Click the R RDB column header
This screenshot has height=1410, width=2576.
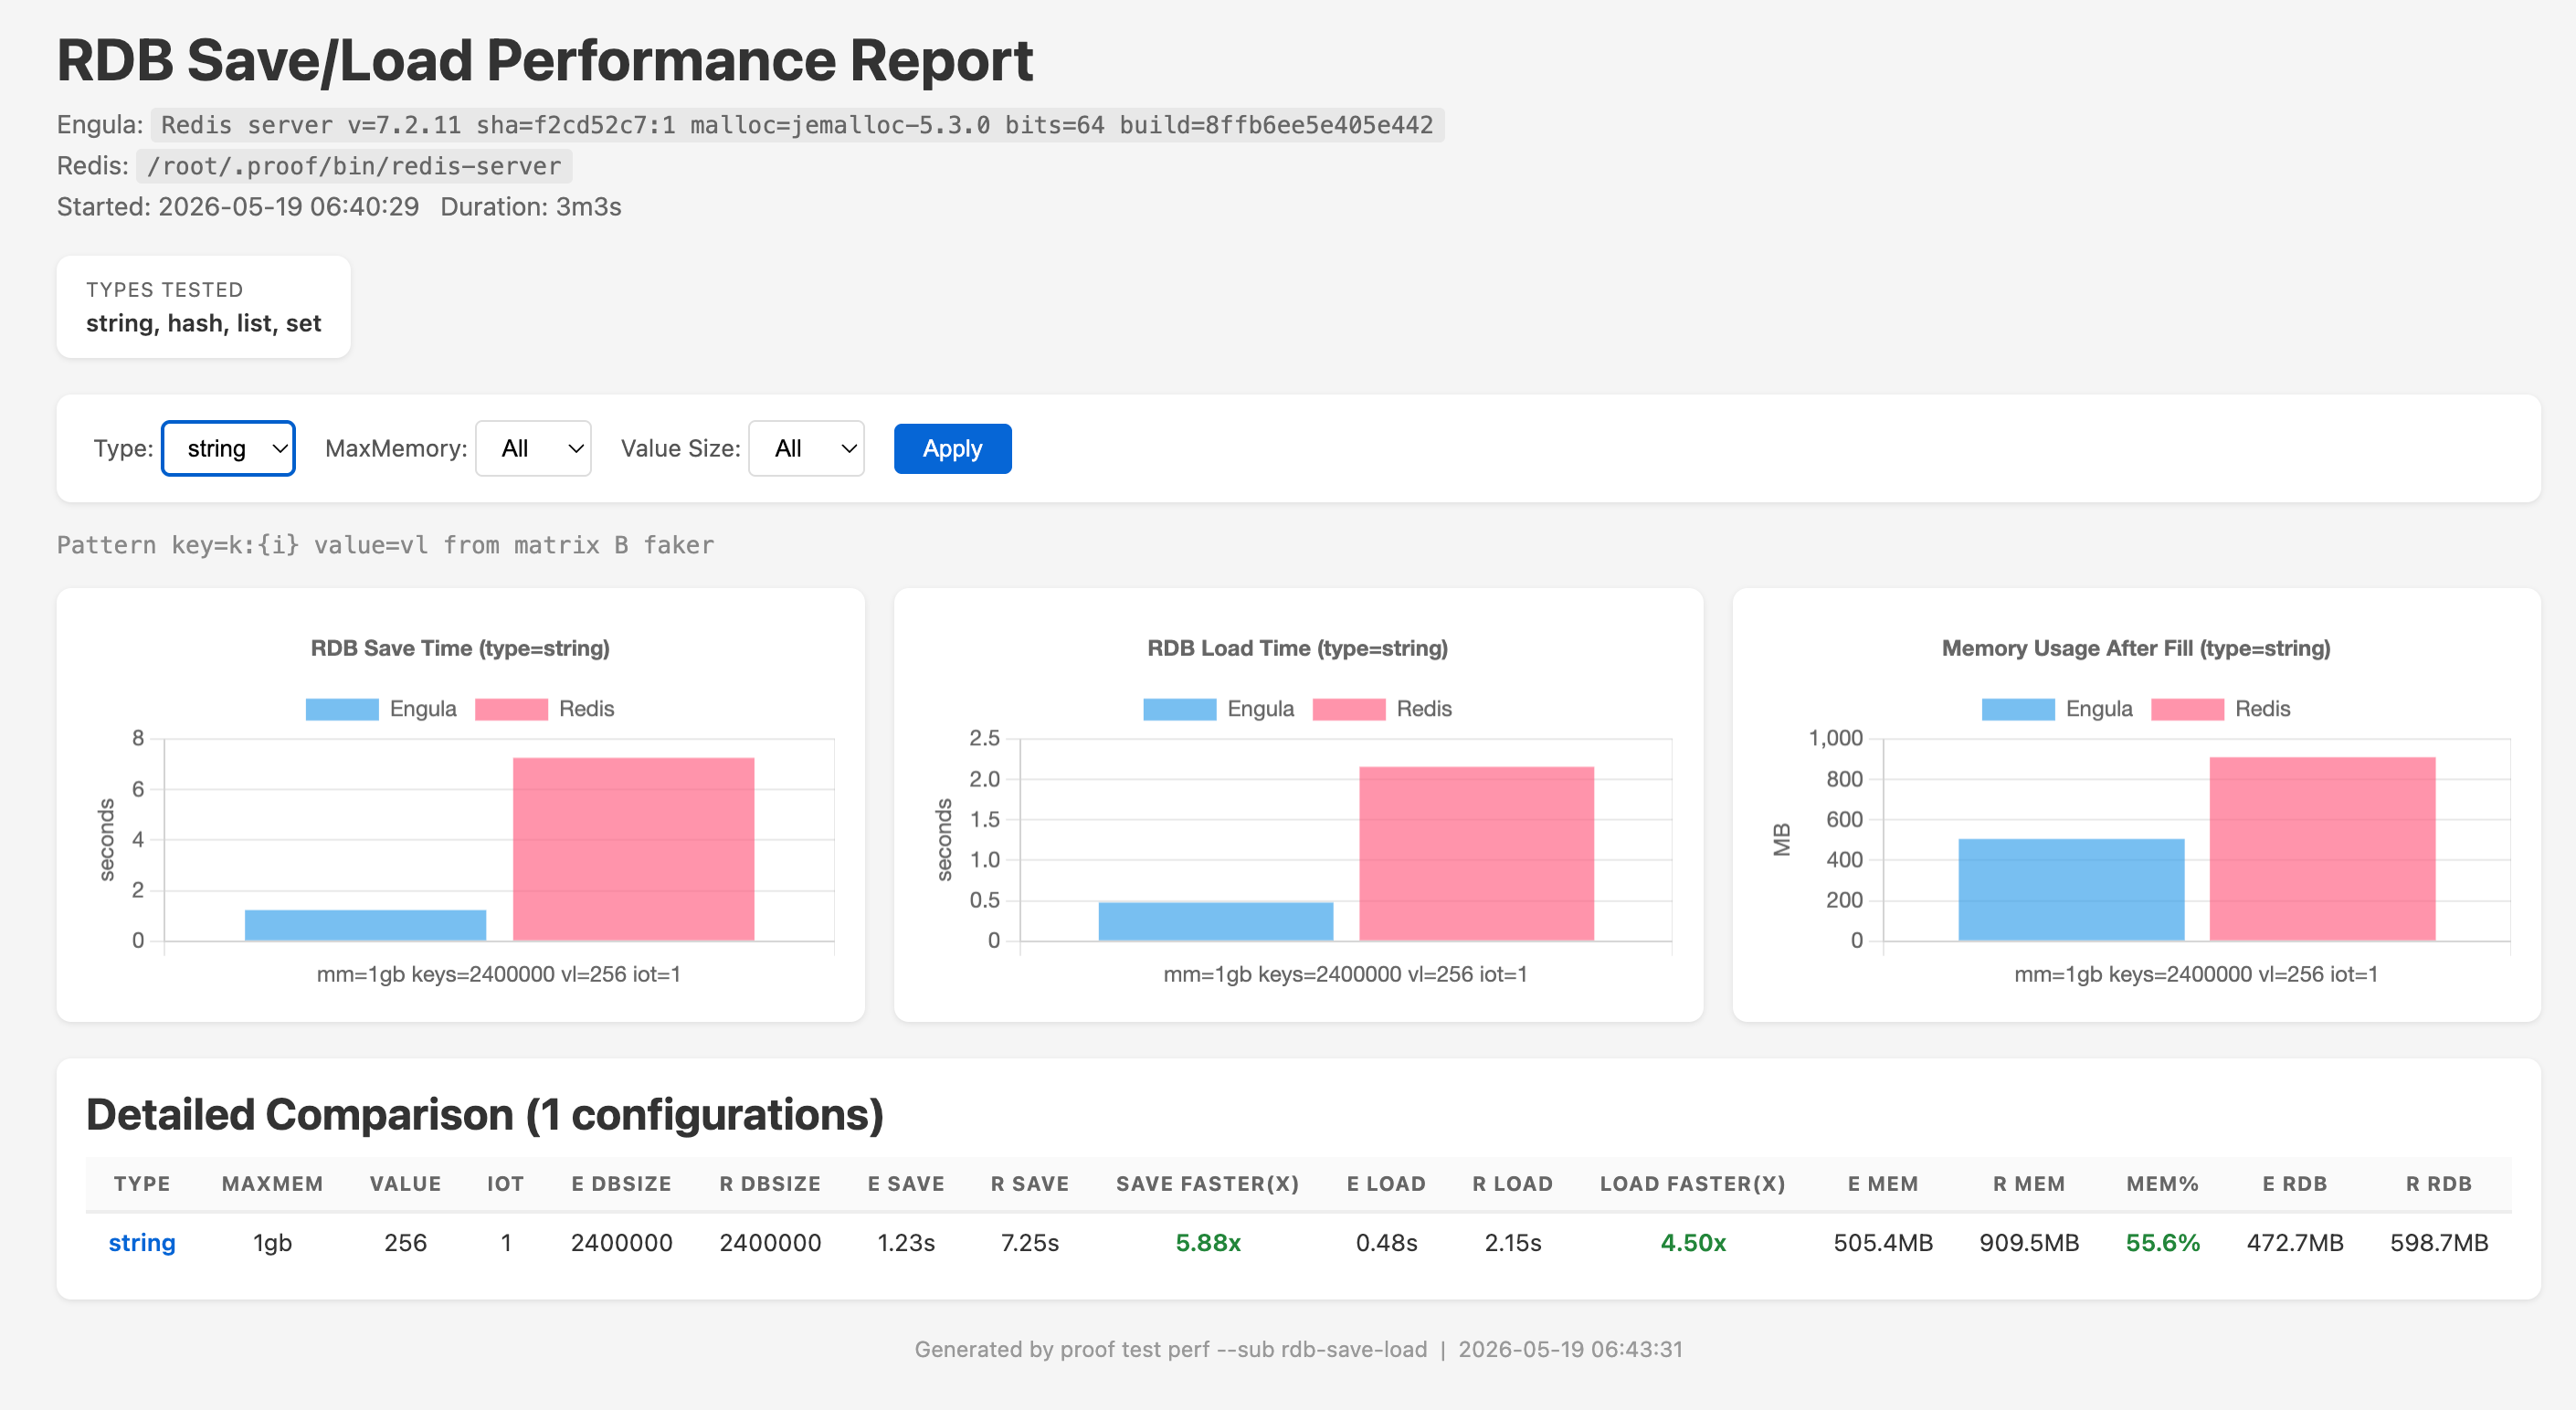(2439, 1184)
